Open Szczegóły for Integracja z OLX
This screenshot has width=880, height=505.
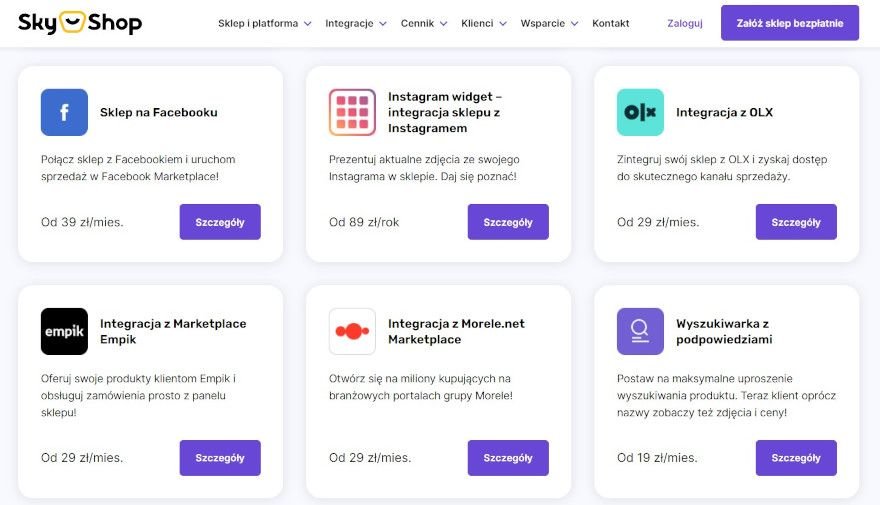(796, 222)
